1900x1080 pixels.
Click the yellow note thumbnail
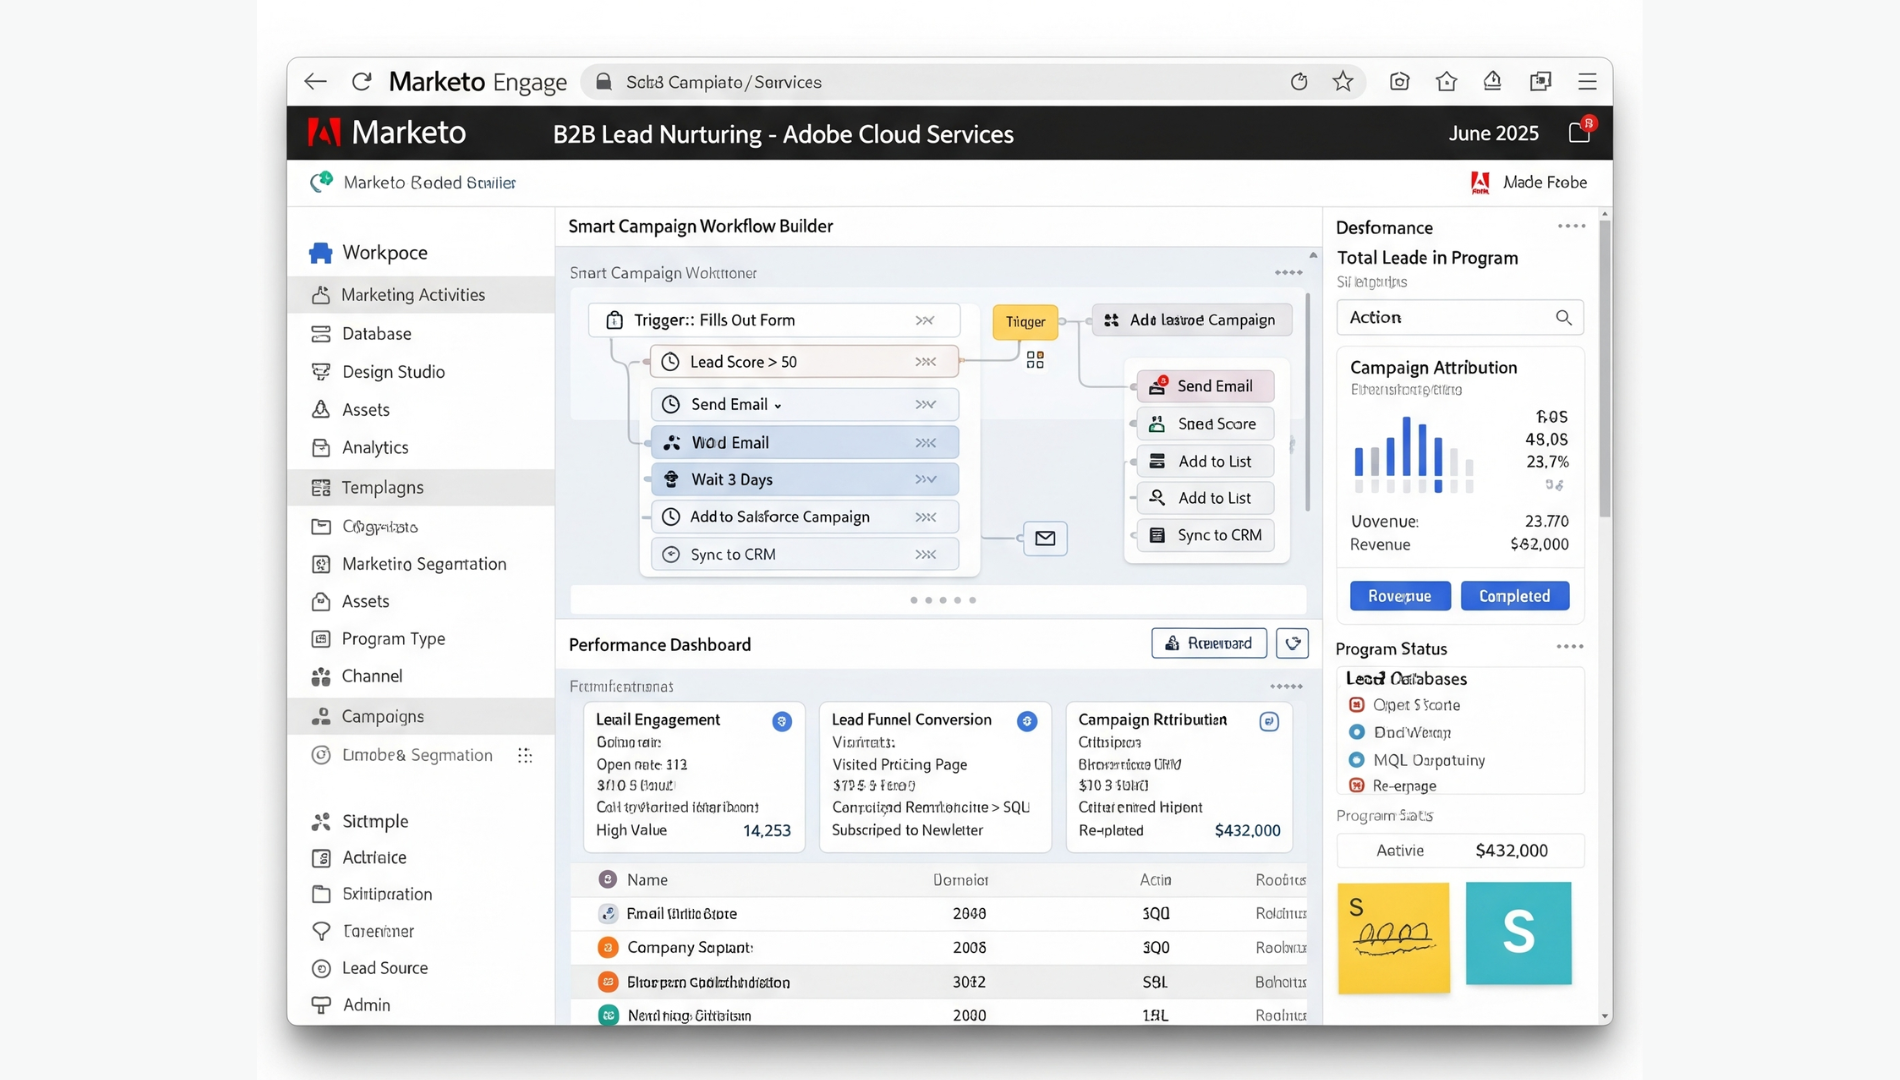pyautogui.click(x=1393, y=938)
